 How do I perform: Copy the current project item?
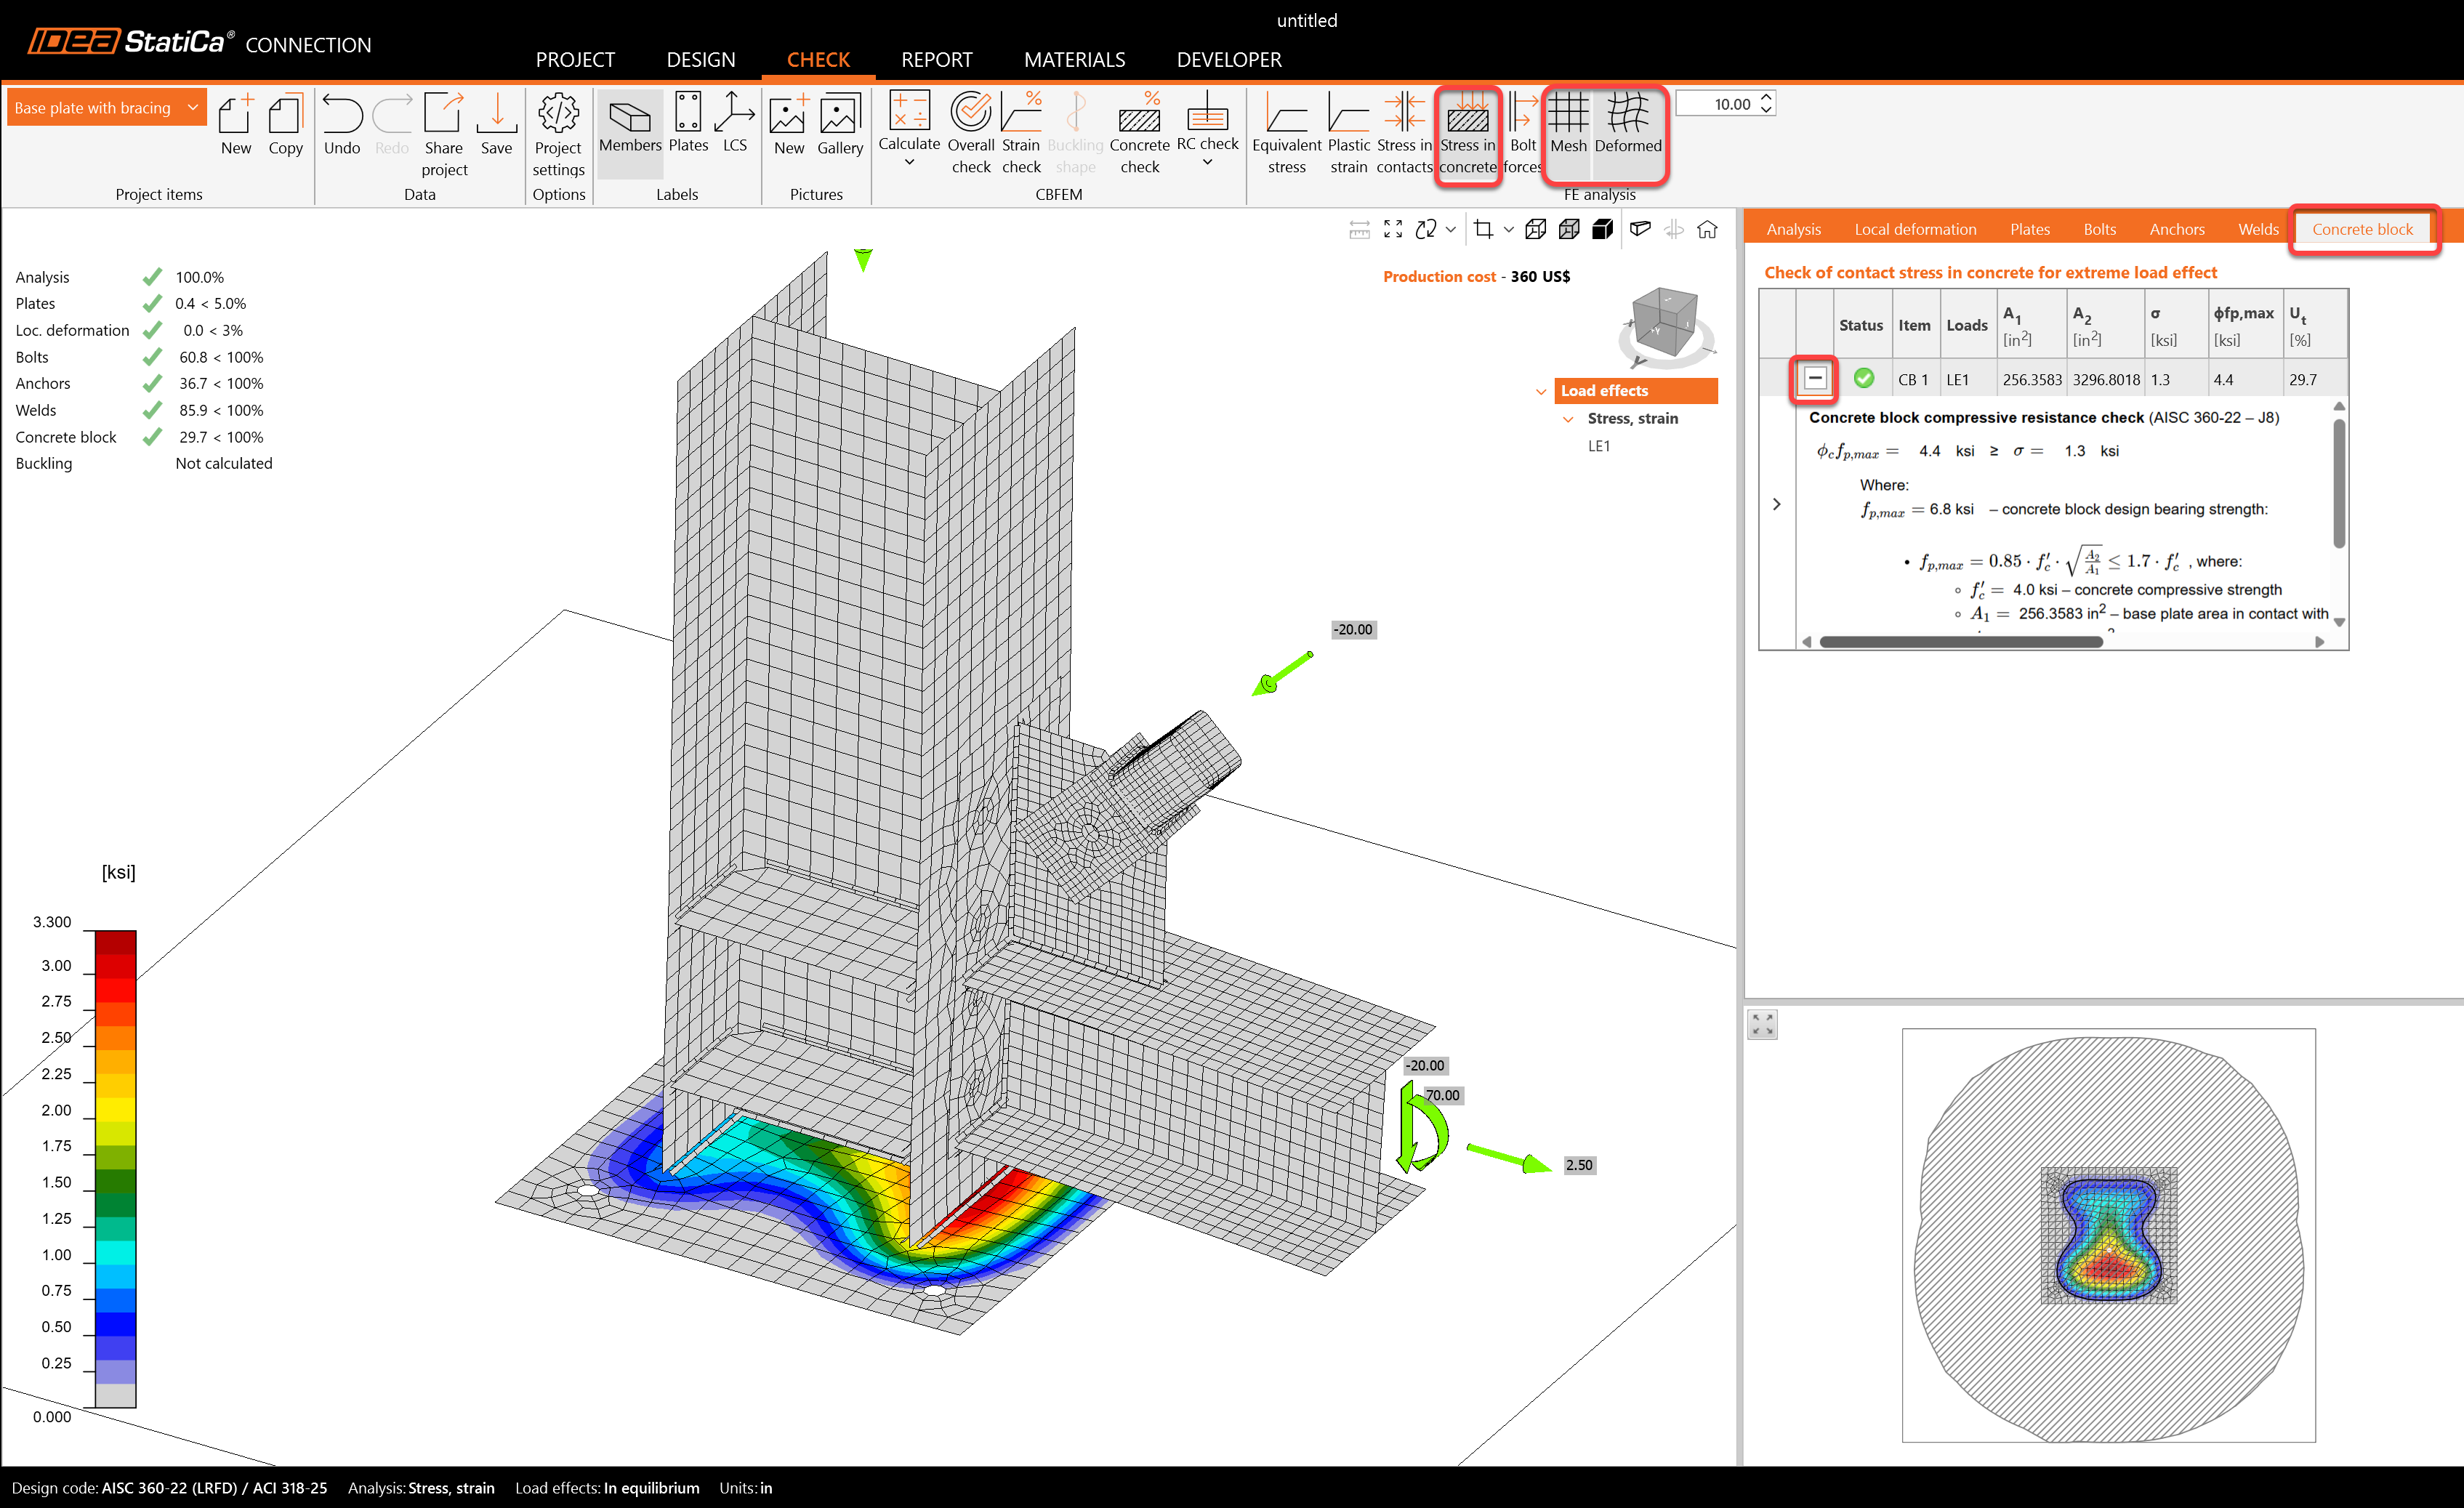tap(285, 125)
